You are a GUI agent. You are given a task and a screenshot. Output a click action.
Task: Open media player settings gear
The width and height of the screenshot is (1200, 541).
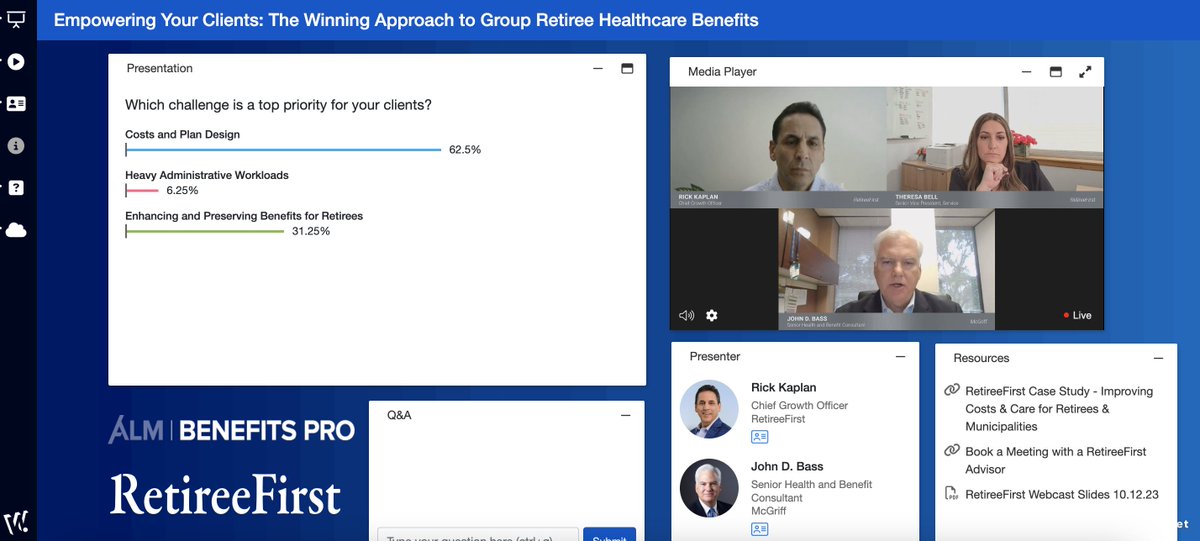(x=712, y=315)
